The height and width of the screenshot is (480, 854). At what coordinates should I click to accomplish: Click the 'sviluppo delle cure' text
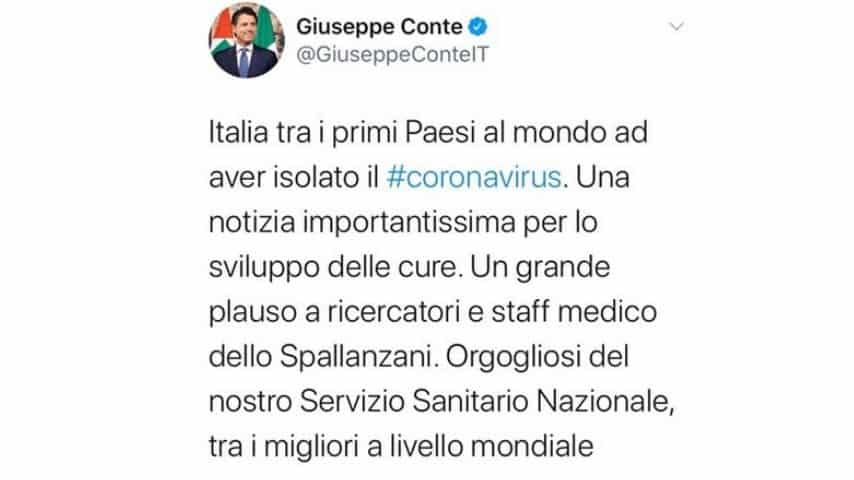pyautogui.click(x=332, y=268)
